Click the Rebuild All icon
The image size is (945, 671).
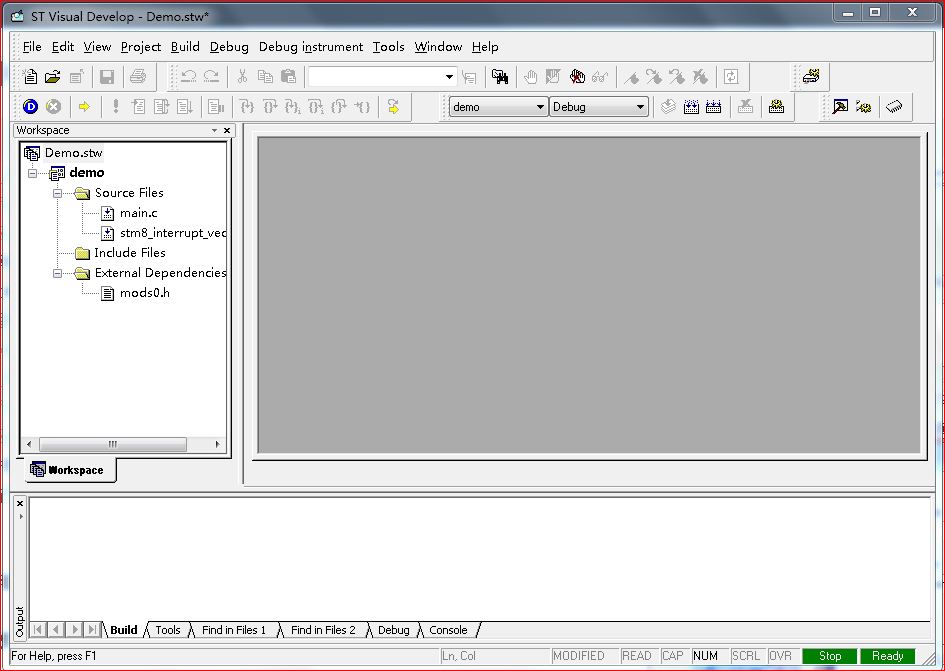click(x=714, y=107)
